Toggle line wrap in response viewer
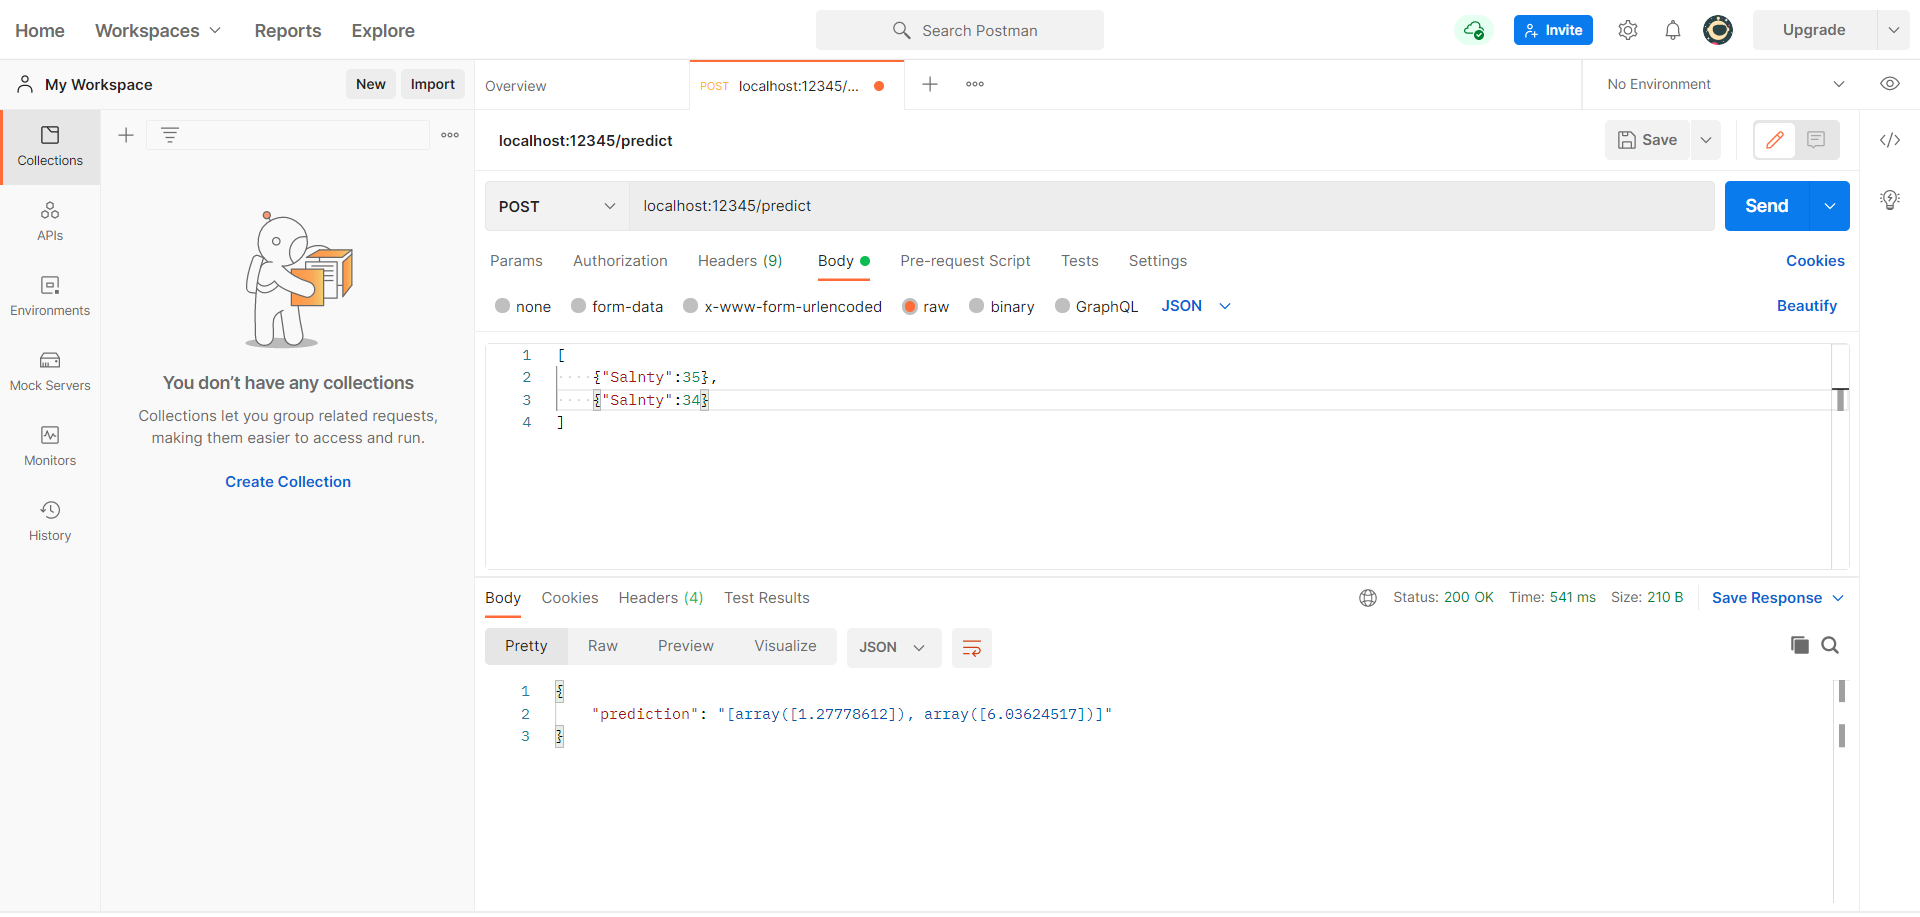1920x917 pixels. (971, 648)
